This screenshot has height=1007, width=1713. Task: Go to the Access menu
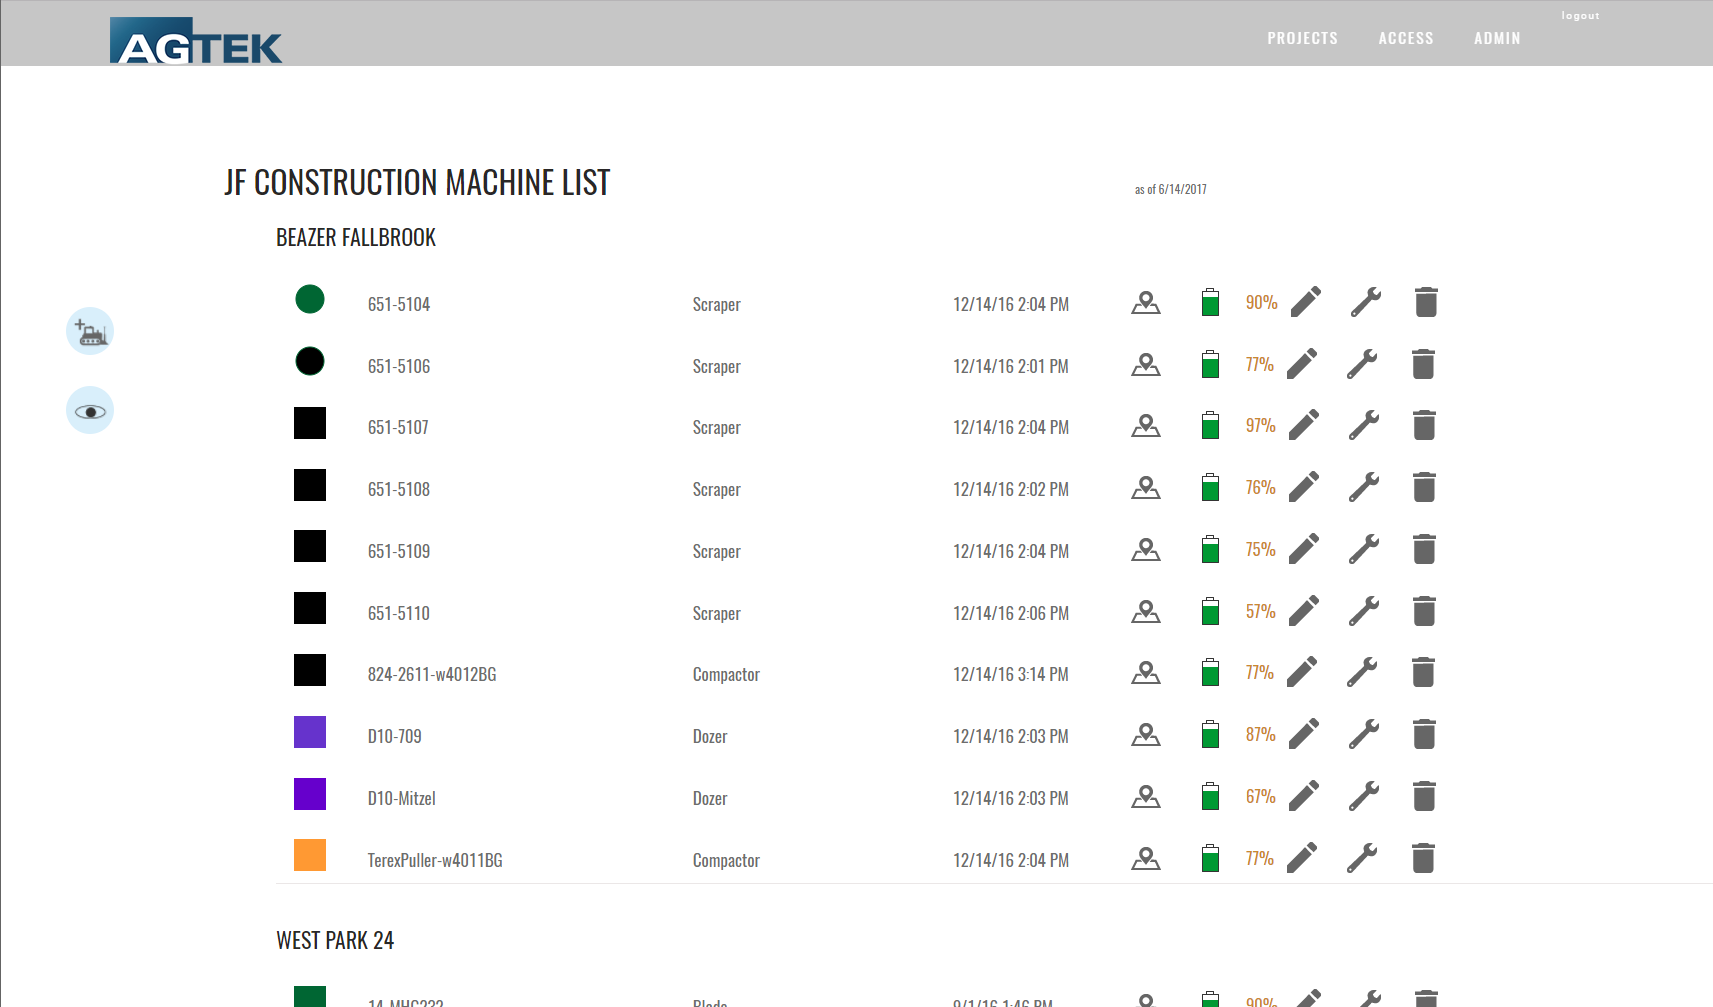[x=1406, y=38]
